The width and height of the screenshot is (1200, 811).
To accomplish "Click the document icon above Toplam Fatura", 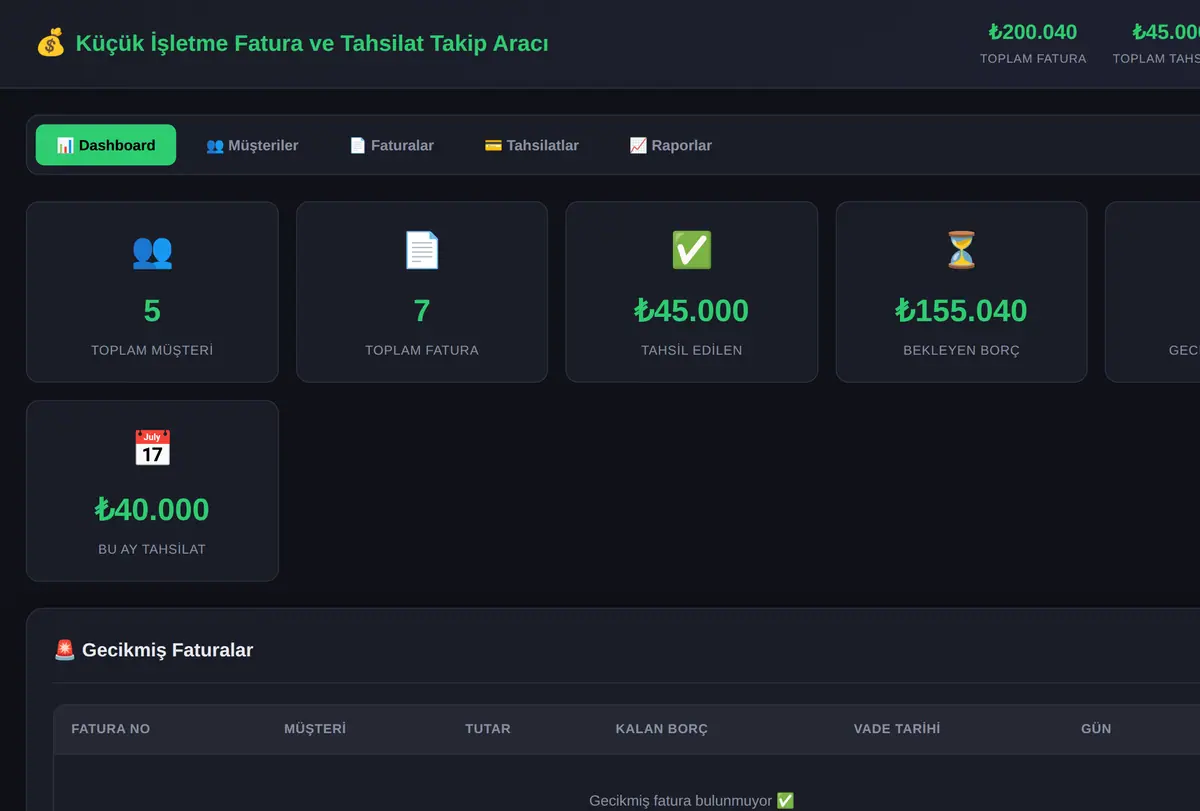I will pos(422,251).
